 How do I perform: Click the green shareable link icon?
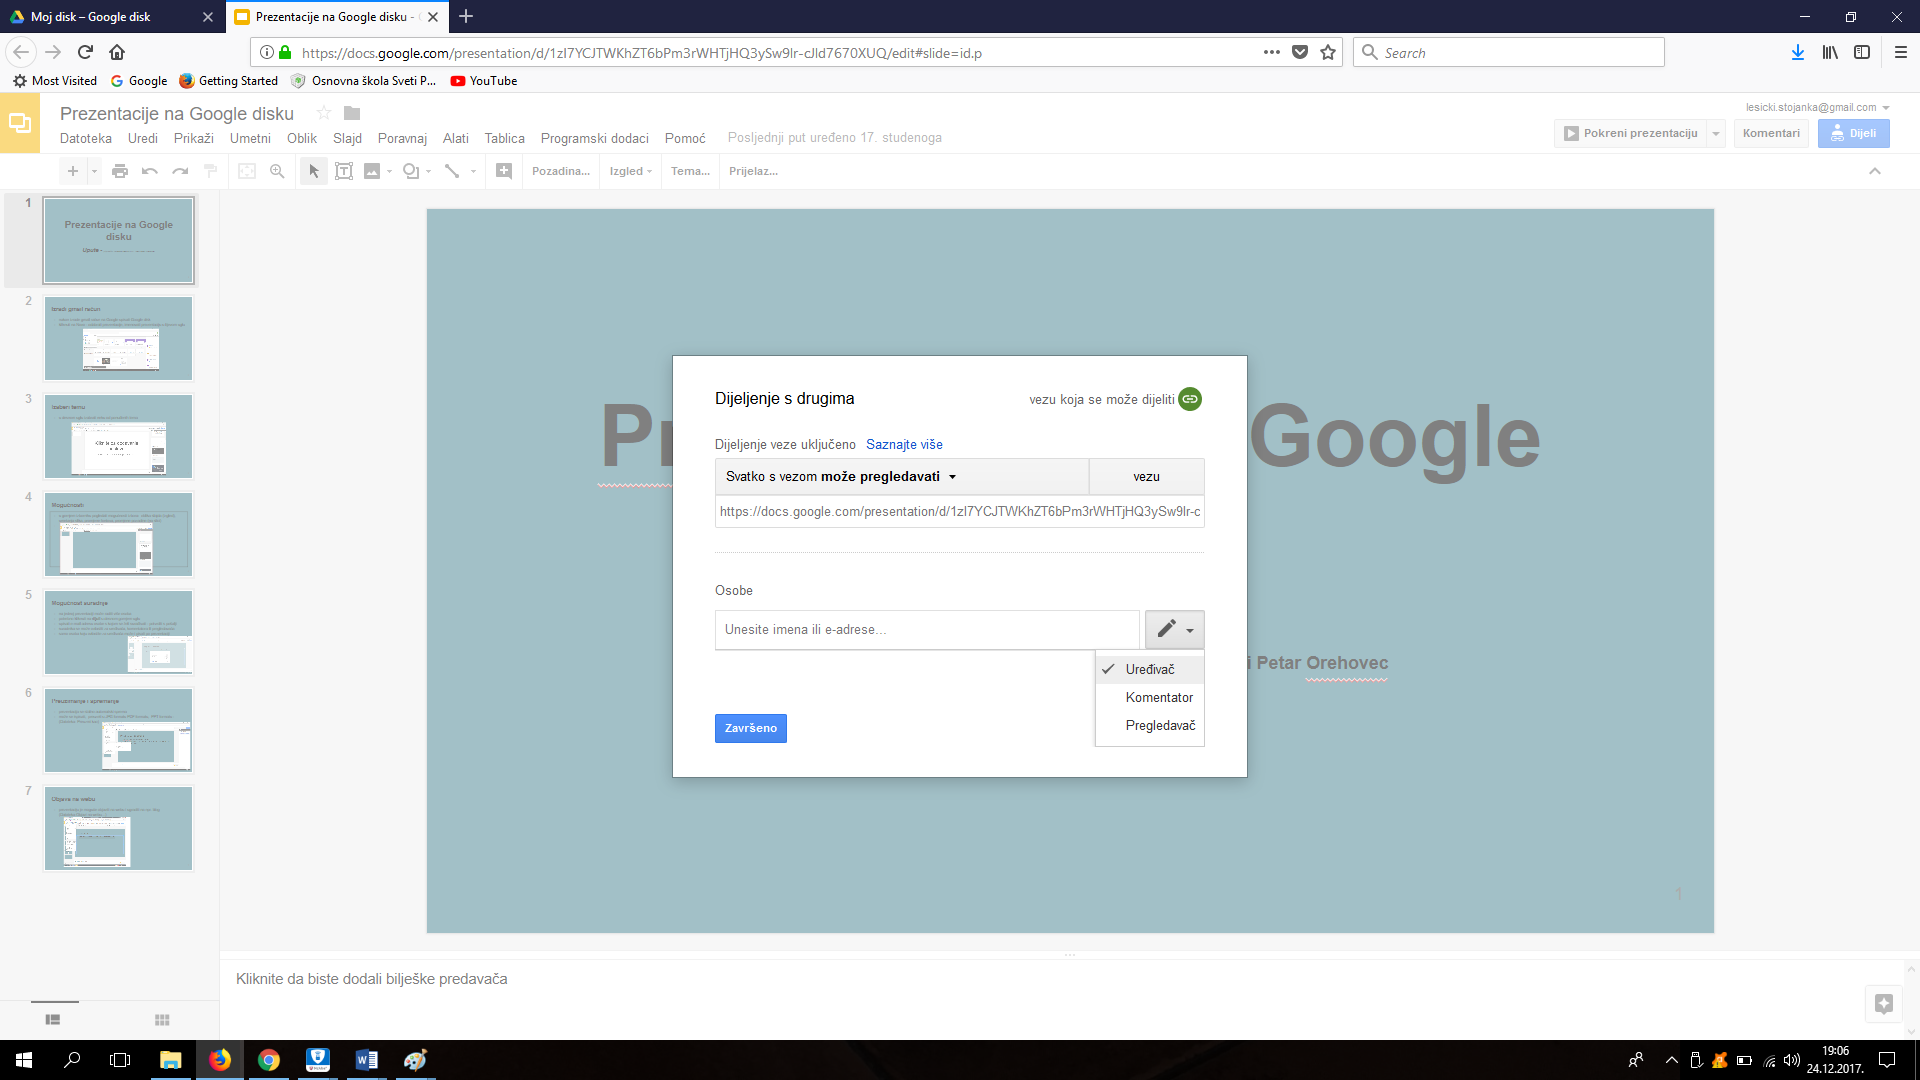pos(1189,399)
